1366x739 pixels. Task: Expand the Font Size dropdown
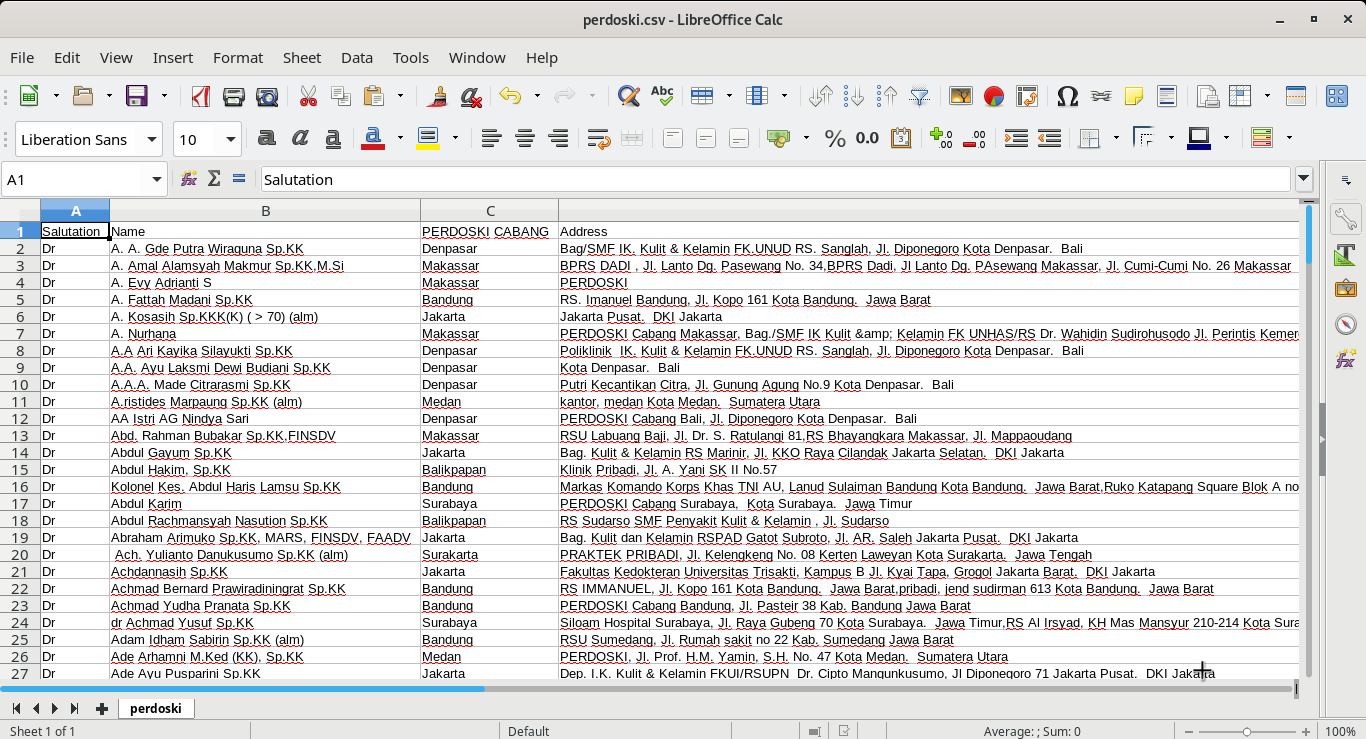coord(232,139)
